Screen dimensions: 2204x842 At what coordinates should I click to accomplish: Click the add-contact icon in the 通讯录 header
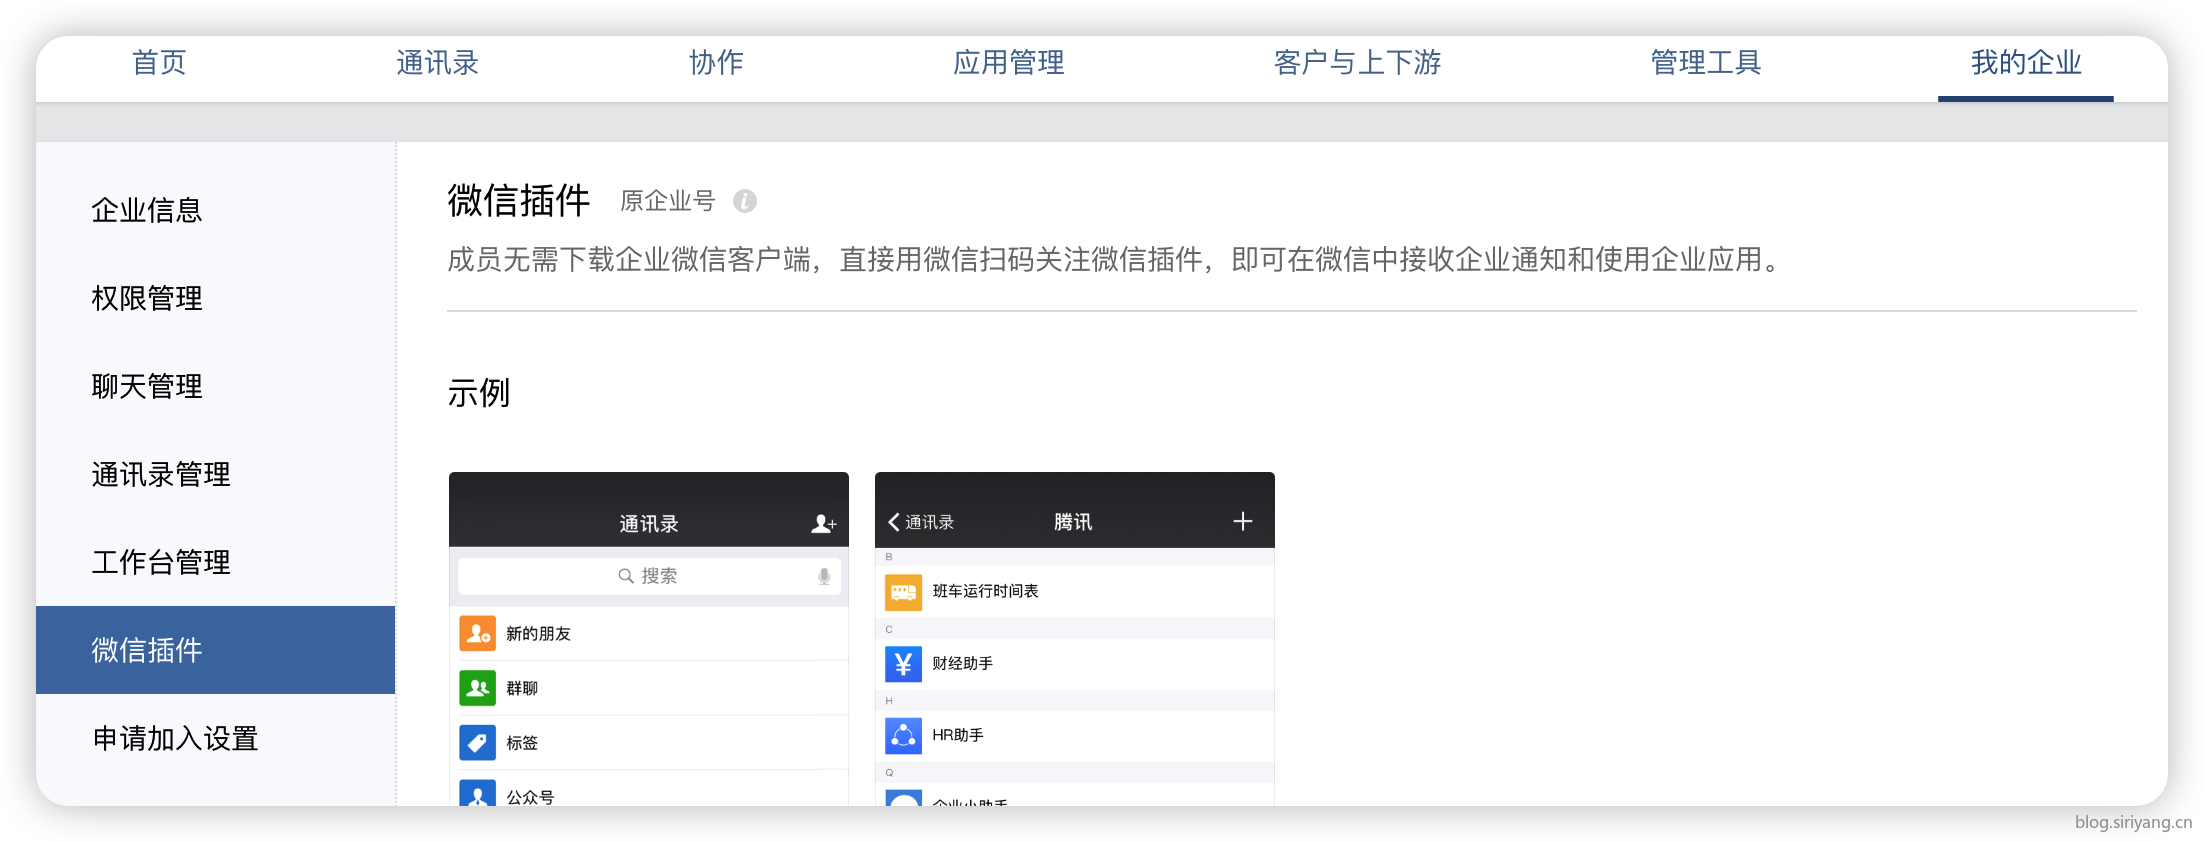point(823,523)
